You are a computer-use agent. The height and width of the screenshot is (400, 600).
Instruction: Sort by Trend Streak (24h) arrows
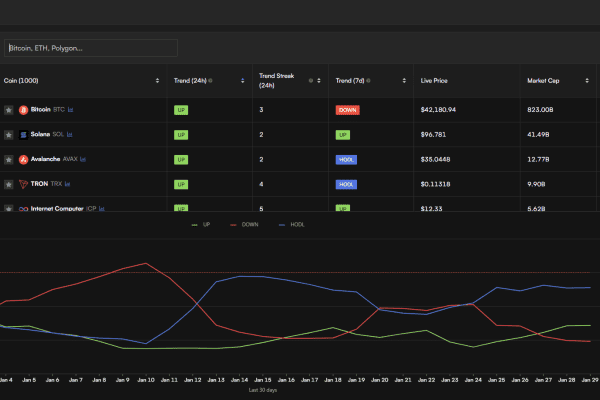click(319, 81)
